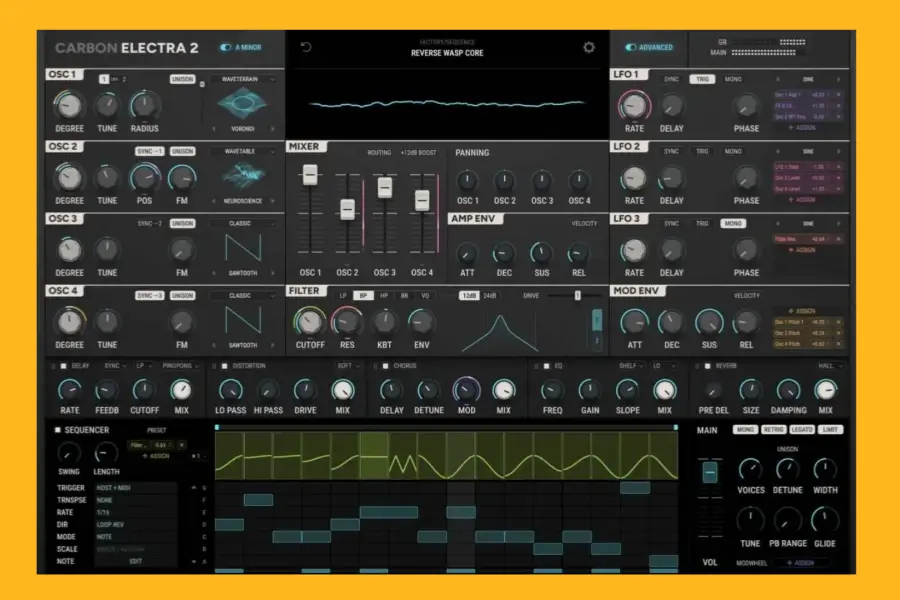Enable the Reverb effect checkbox
Screen dimensions: 900x600
[708, 366]
